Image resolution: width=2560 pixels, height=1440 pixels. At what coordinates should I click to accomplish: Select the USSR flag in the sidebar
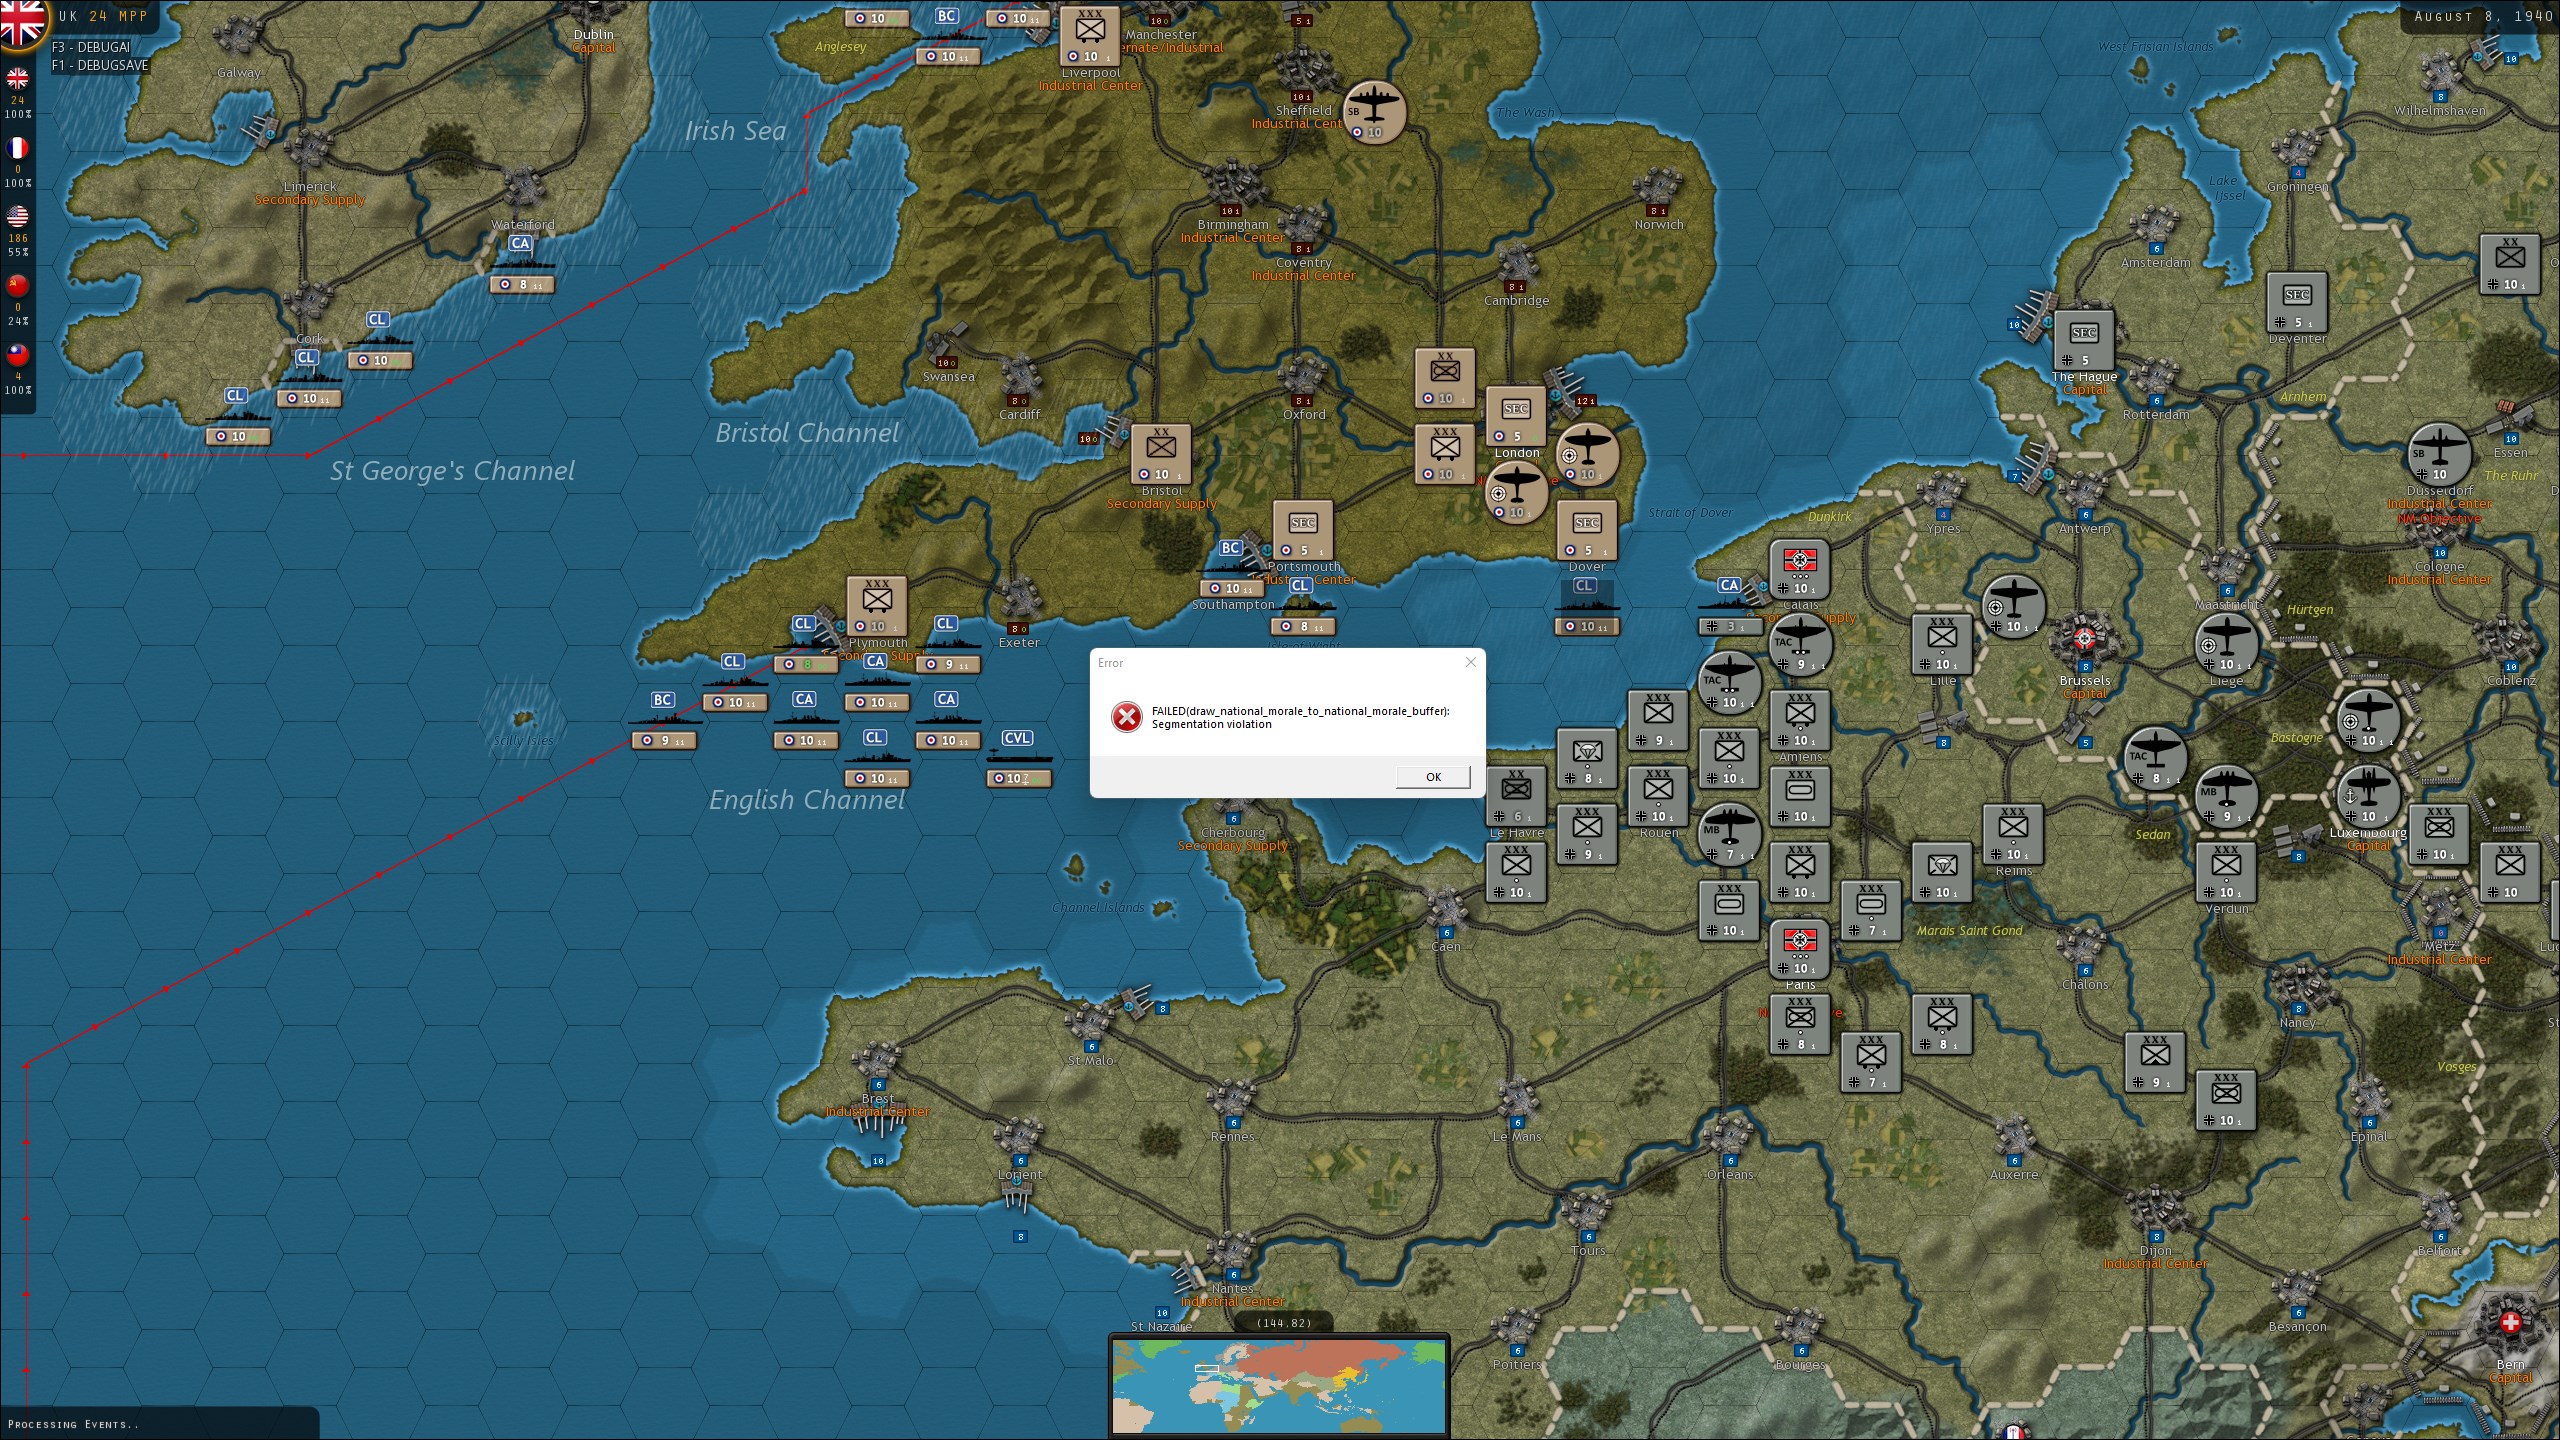point(17,286)
